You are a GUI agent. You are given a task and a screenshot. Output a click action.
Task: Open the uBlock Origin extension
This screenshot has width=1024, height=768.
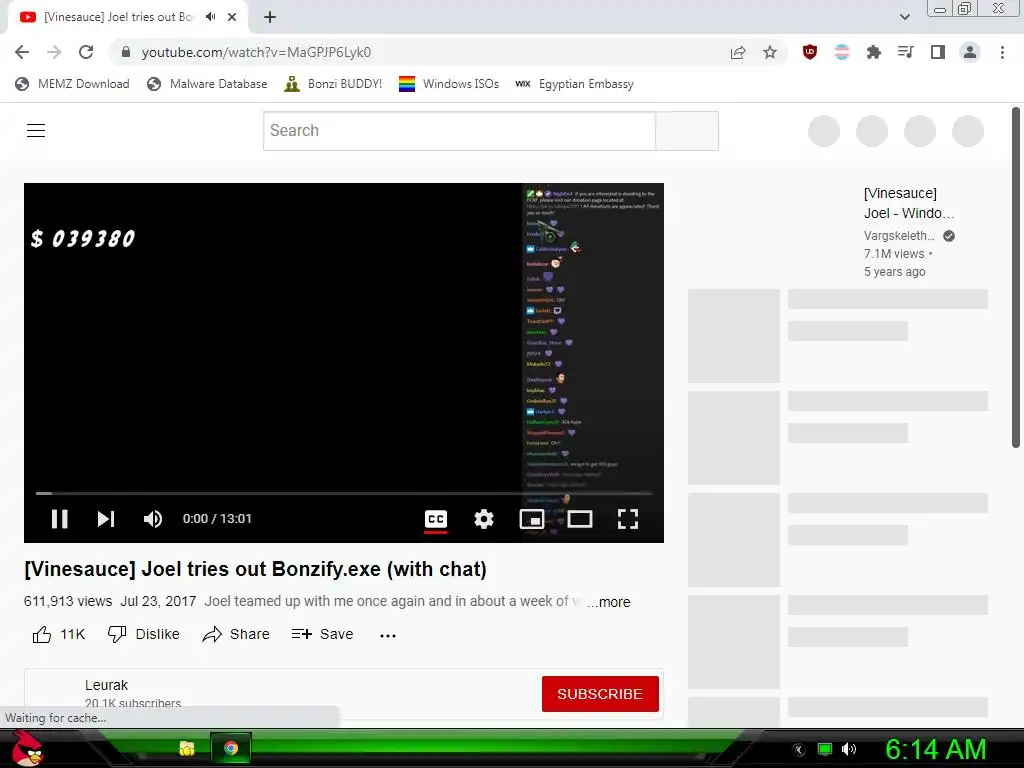[810, 52]
